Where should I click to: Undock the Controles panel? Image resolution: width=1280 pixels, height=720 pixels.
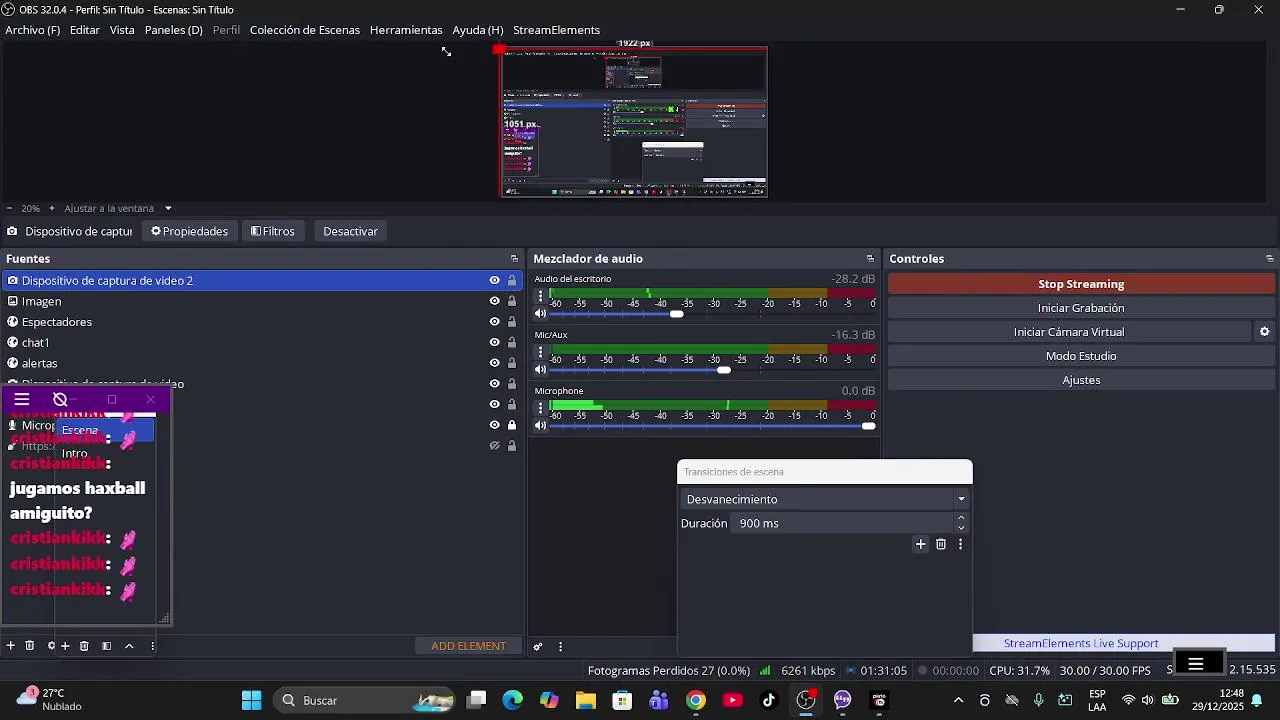1270,259
